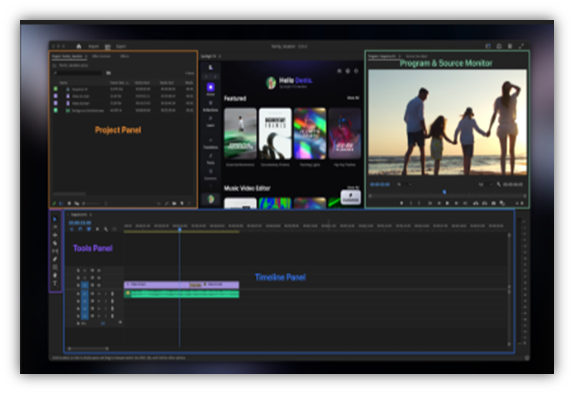Image resolution: width=574 pixels, height=394 pixels.
Task: Open Program Monitor wrench settings
Action: coord(499,185)
